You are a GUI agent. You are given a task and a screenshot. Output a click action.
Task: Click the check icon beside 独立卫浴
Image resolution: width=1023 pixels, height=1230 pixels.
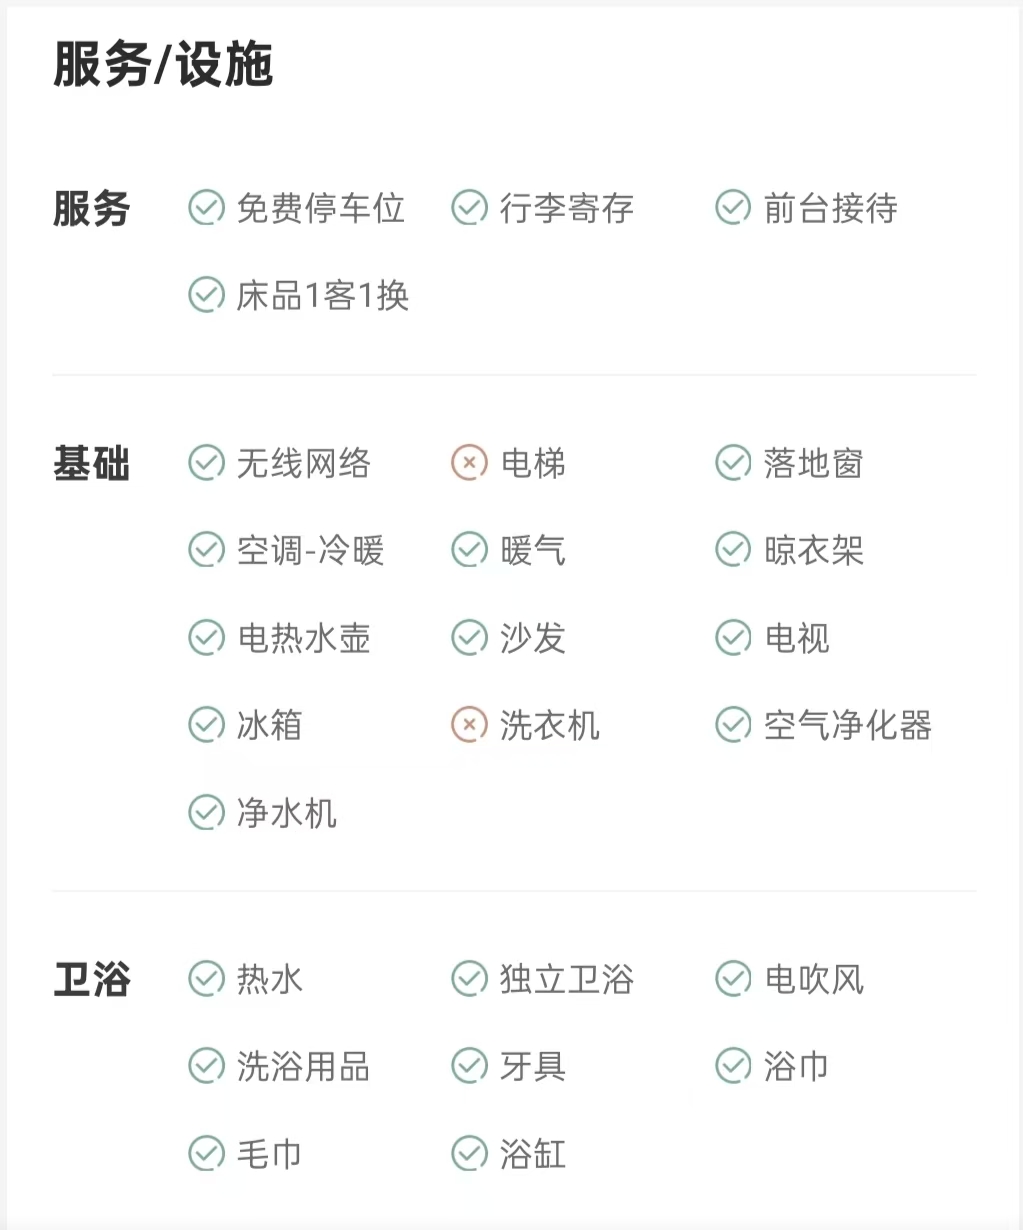tap(469, 979)
